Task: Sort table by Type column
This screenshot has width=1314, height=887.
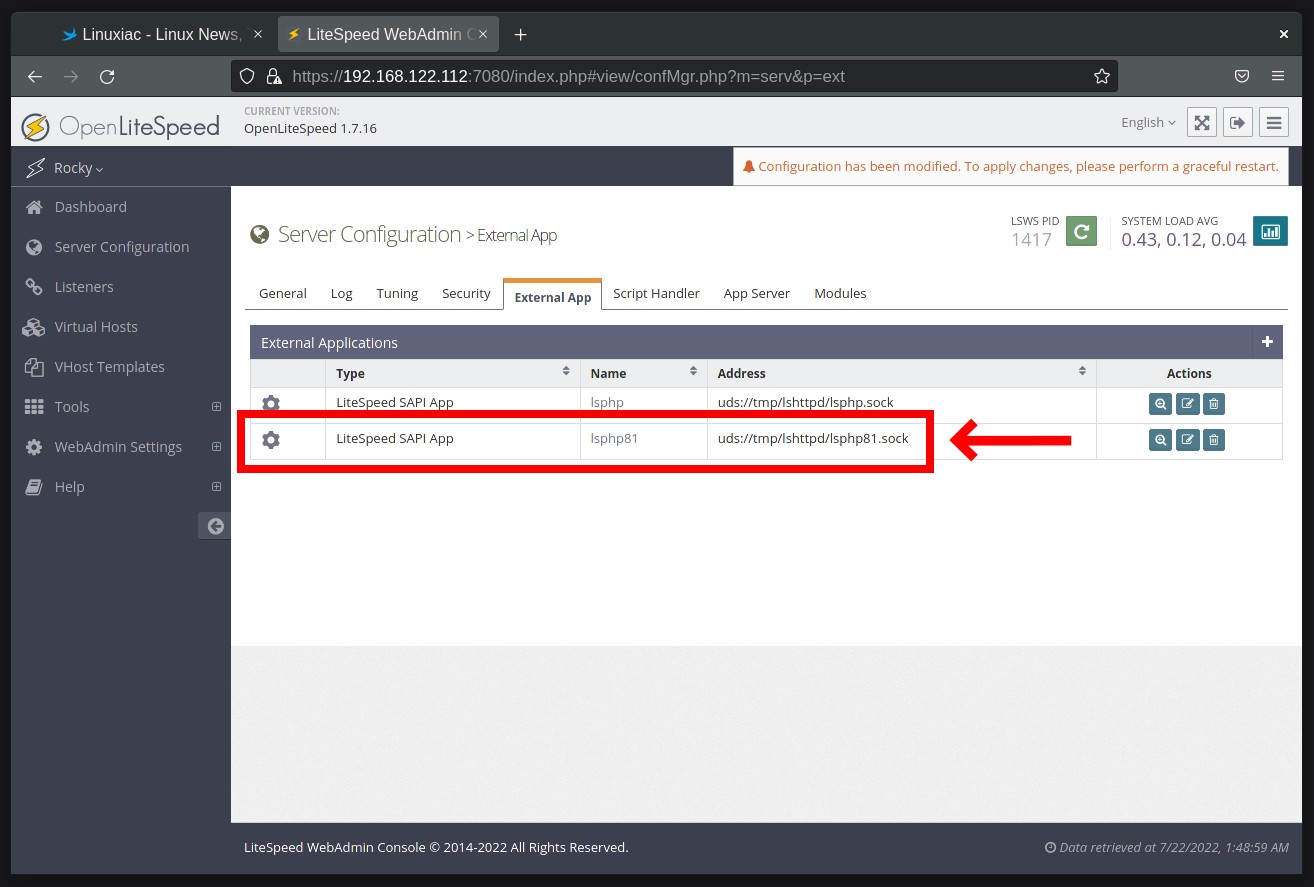Action: (x=452, y=373)
